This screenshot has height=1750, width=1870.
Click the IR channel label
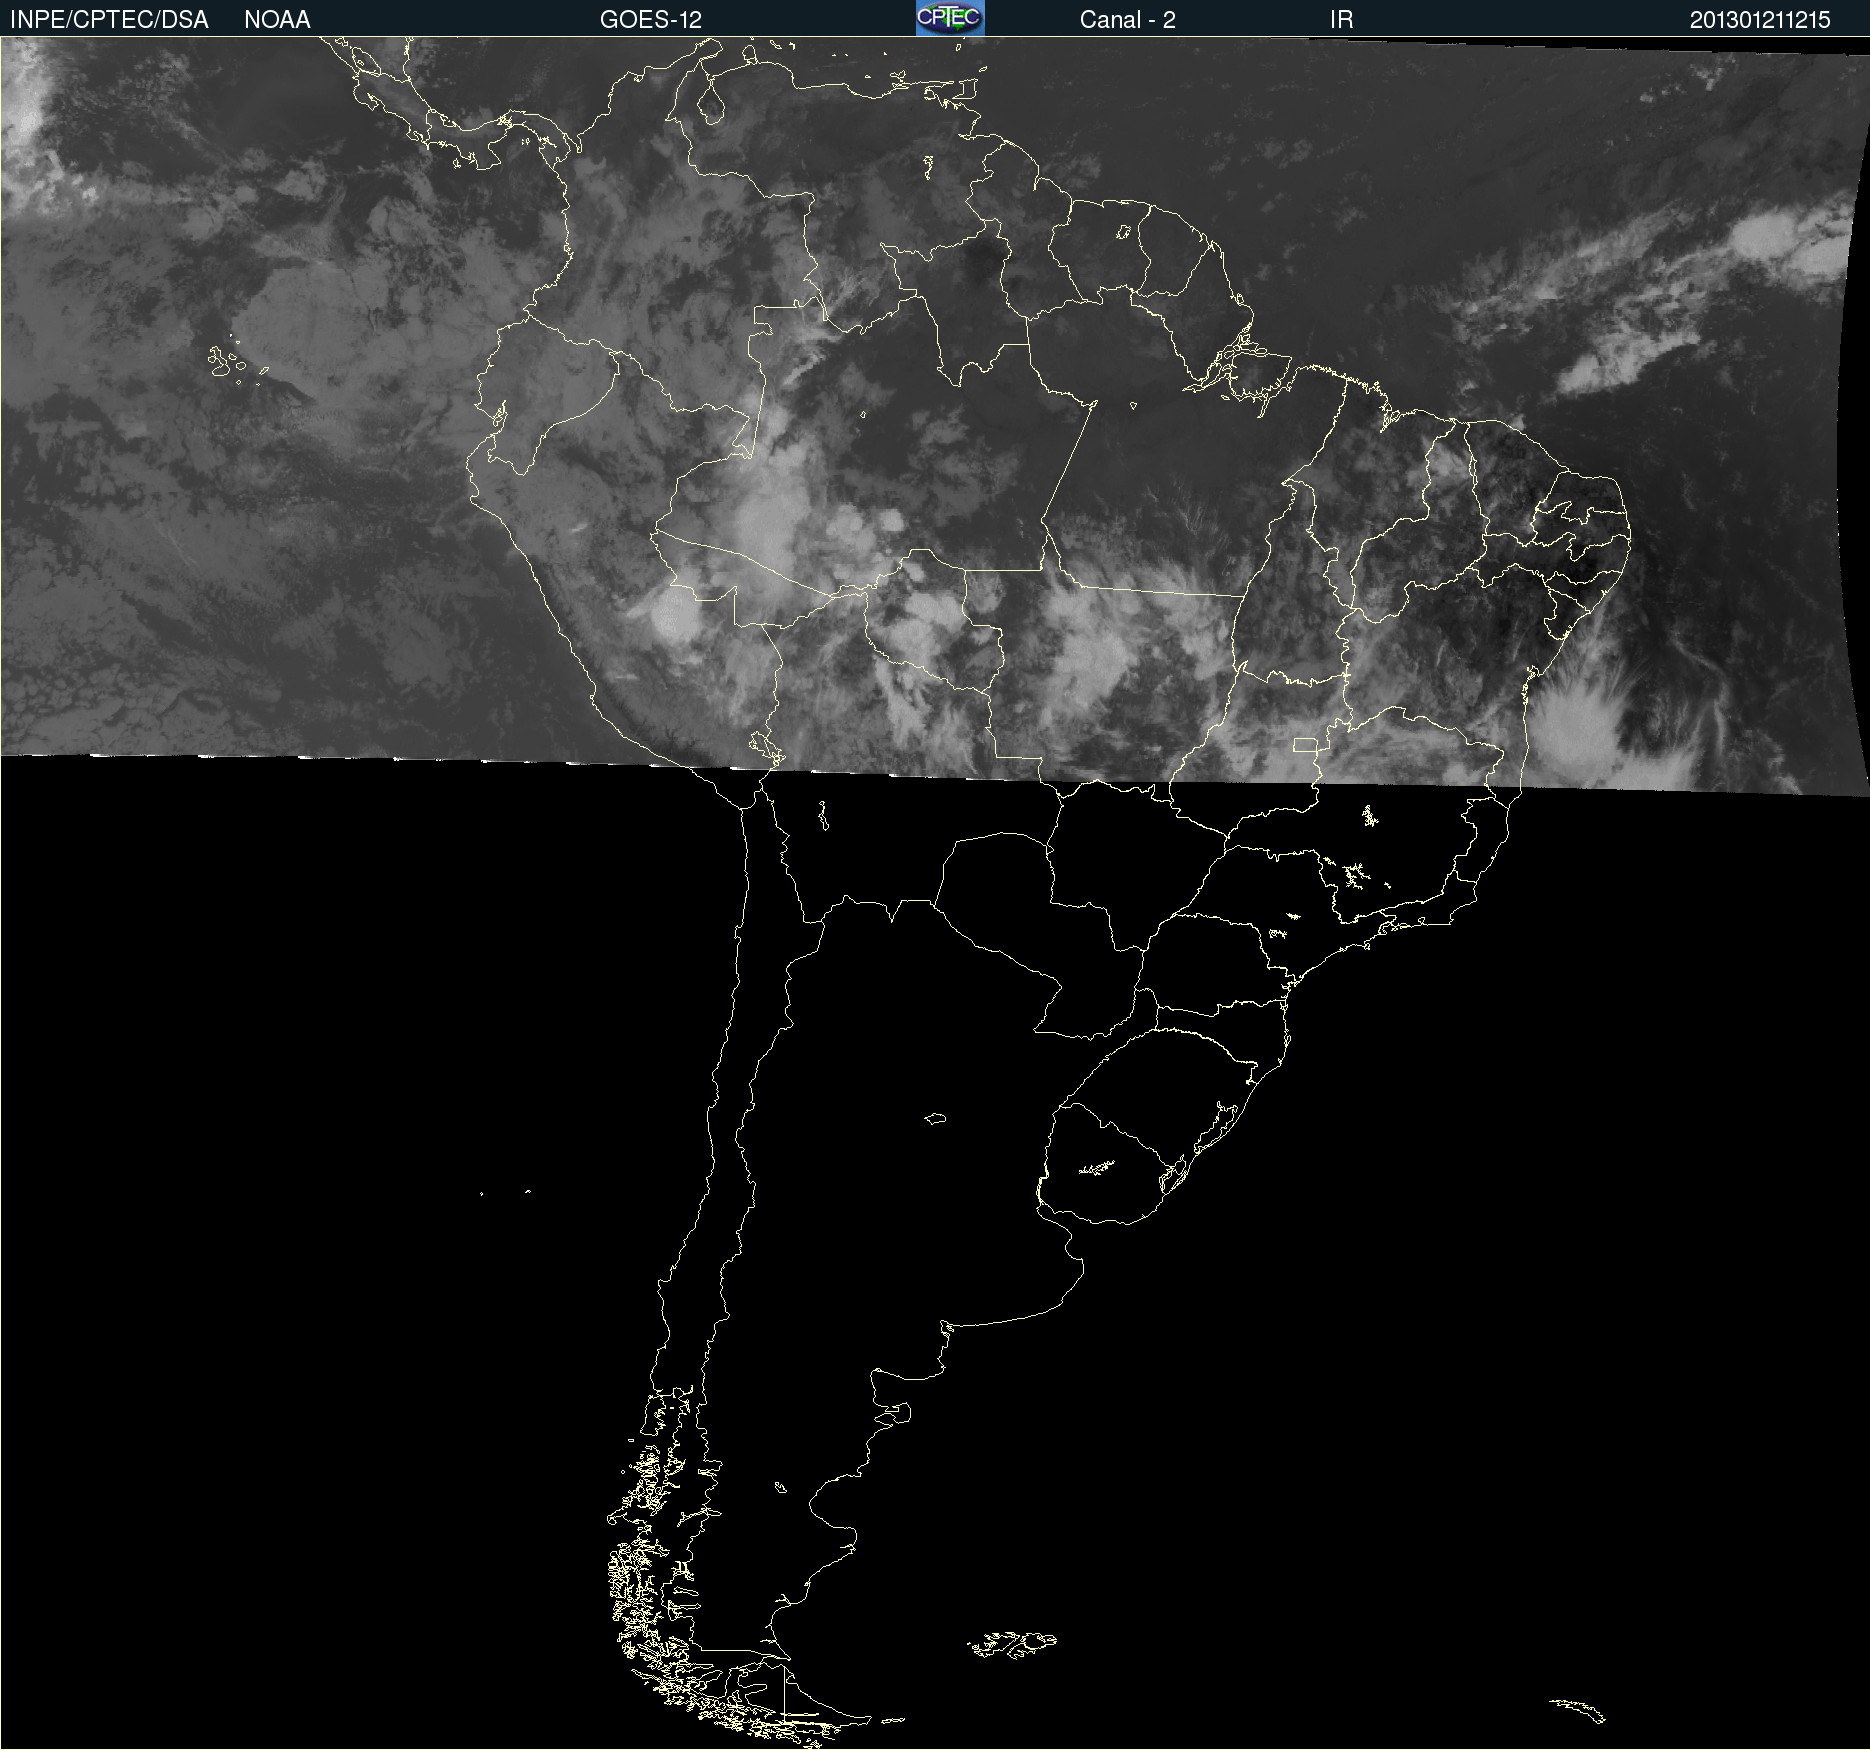pos(1341,20)
